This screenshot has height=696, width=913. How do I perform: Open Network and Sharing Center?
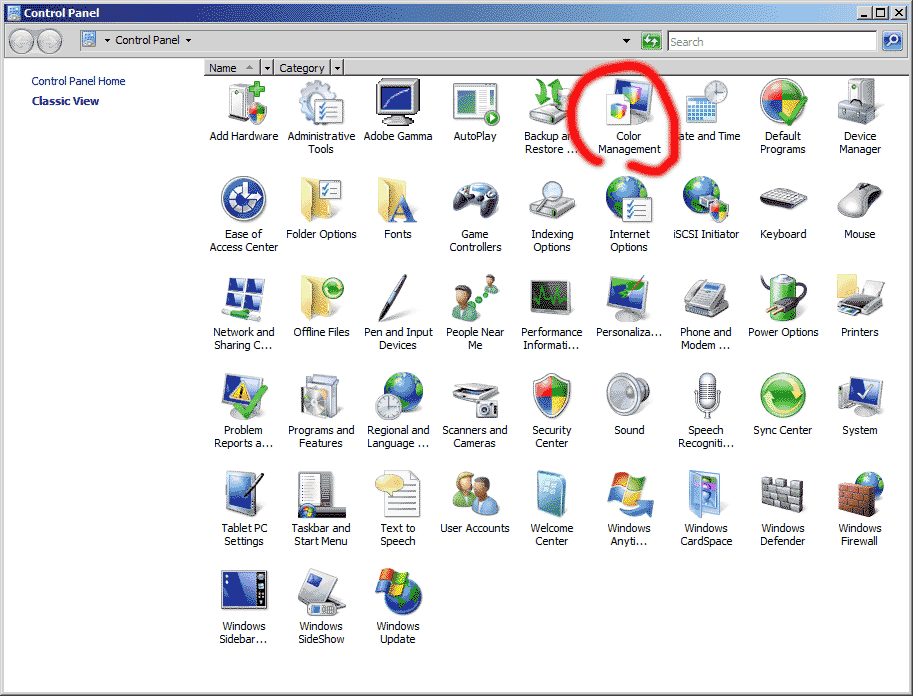(x=243, y=313)
